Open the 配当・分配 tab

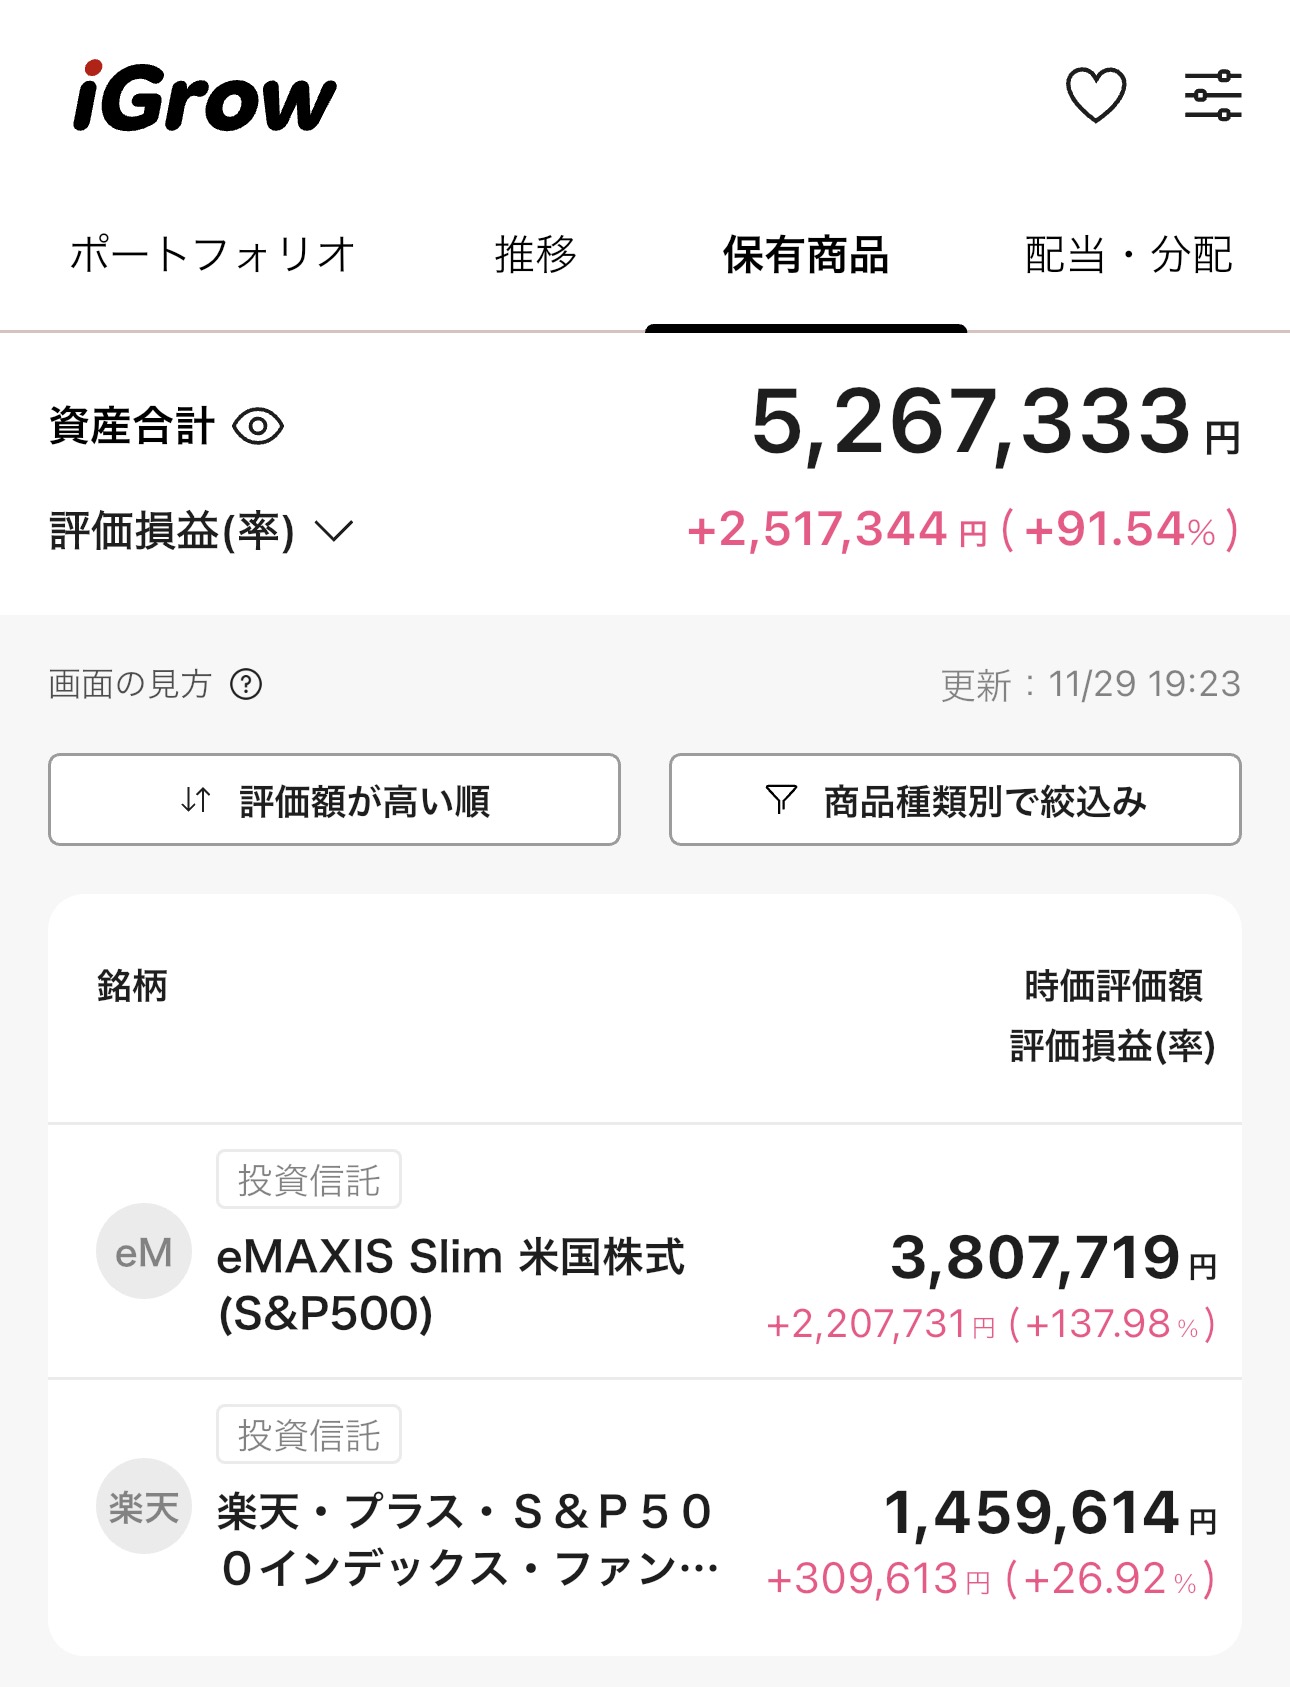click(x=1129, y=255)
